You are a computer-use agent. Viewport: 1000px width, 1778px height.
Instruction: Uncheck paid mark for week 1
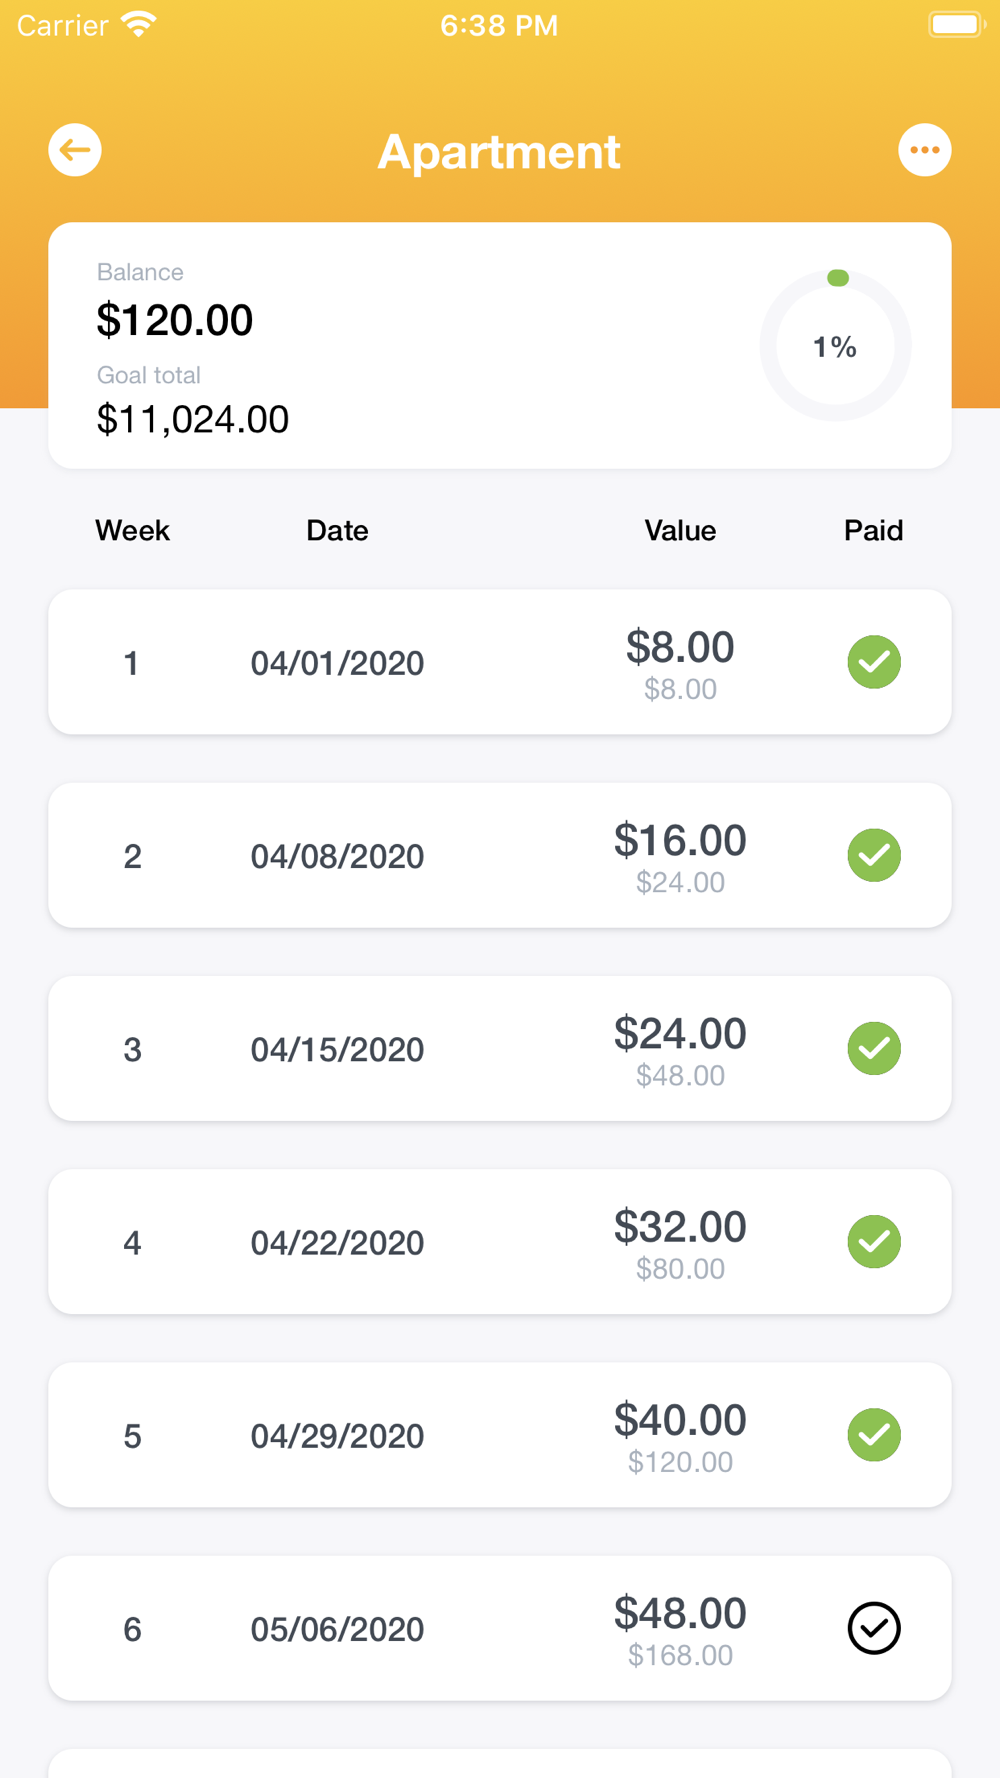pyautogui.click(x=874, y=662)
